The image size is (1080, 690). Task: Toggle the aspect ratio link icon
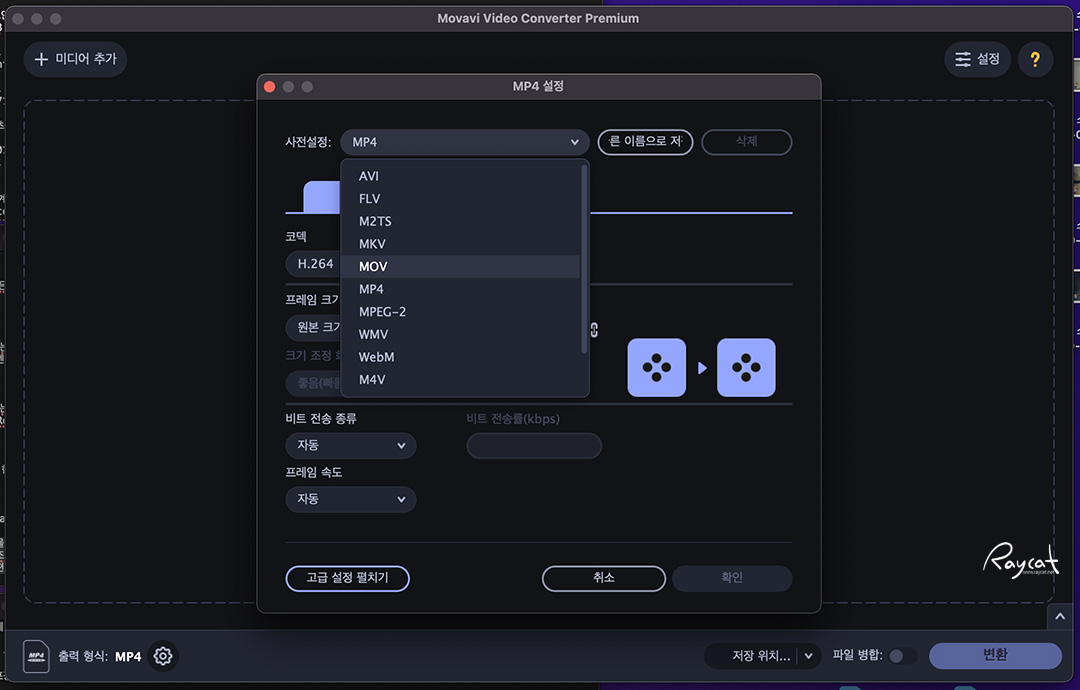coord(594,330)
